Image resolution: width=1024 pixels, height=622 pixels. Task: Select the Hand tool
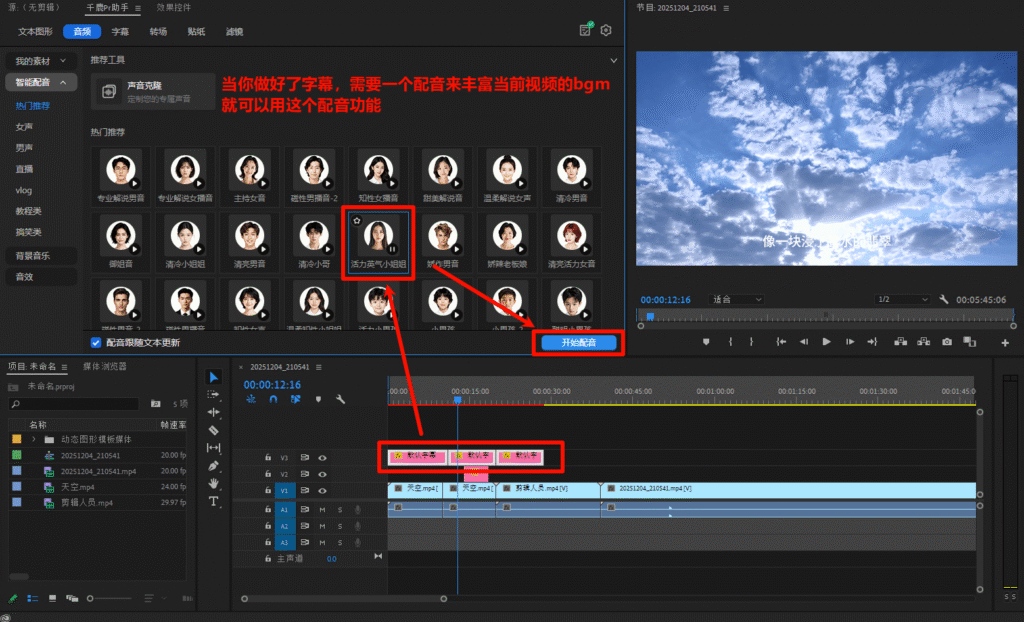click(x=214, y=484)
